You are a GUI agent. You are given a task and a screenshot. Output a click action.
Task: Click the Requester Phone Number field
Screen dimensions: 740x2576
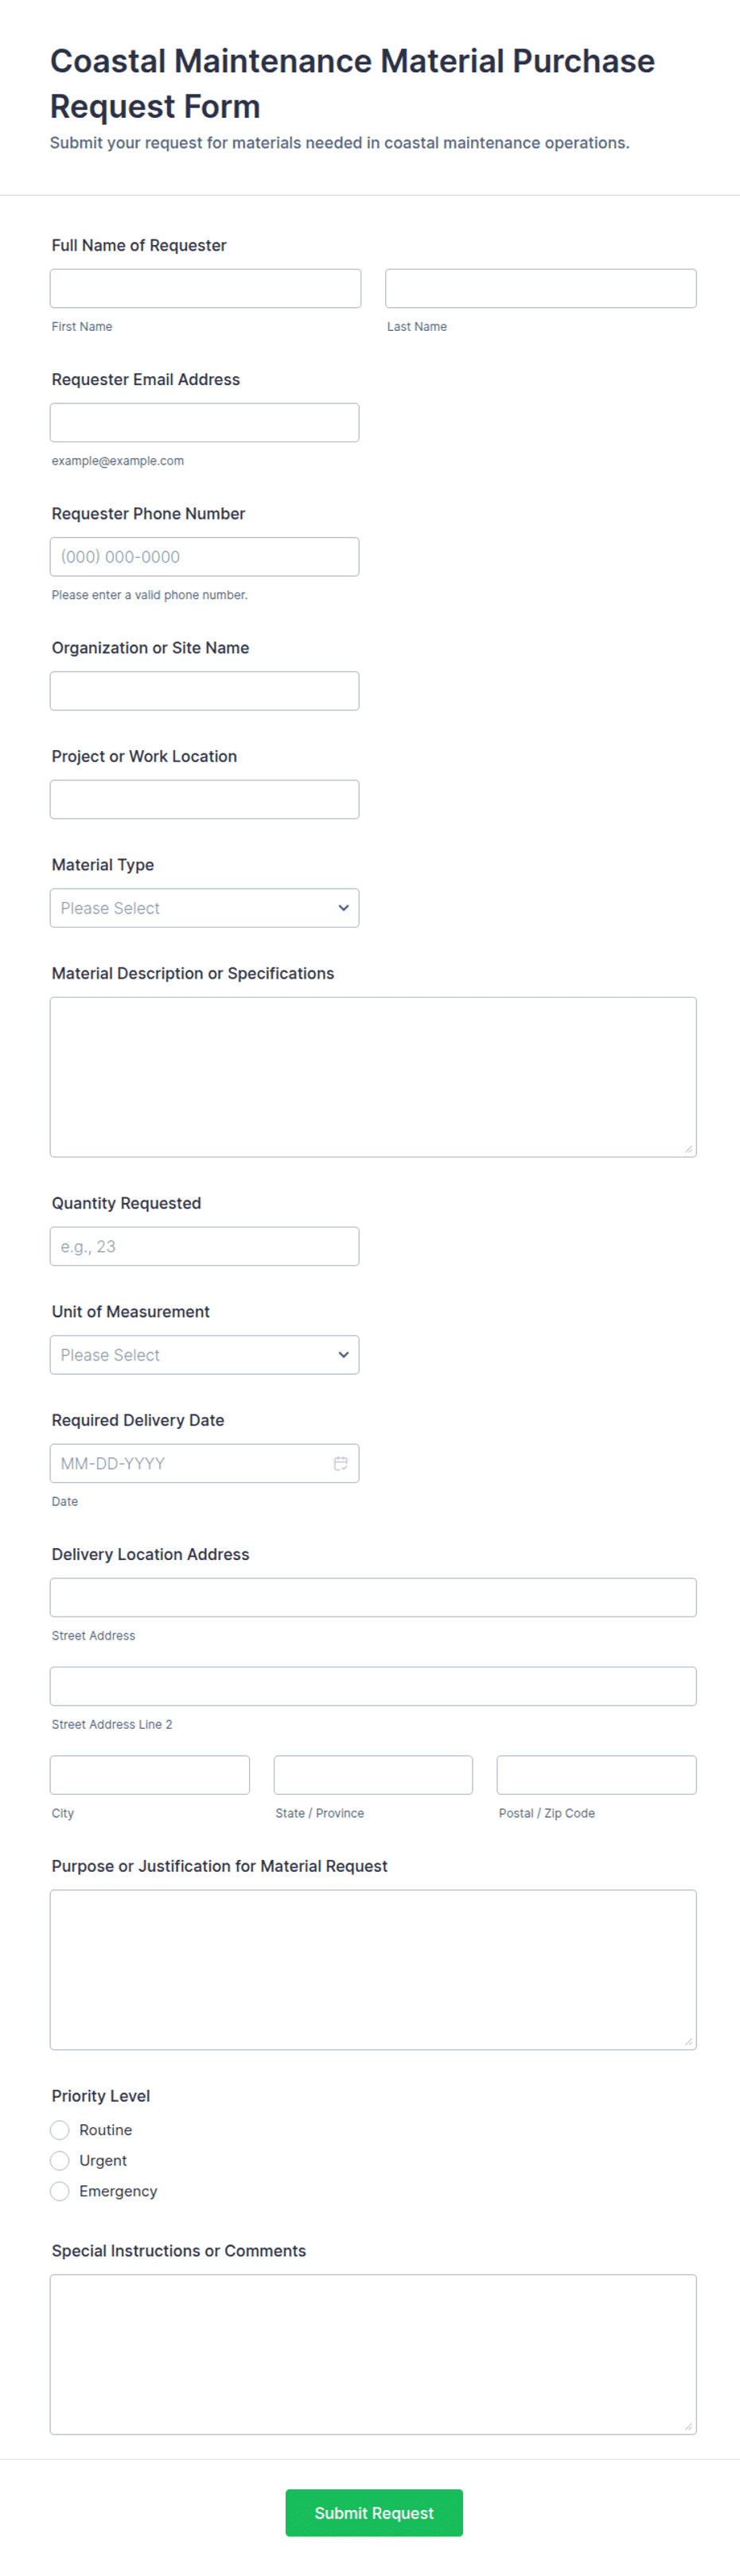pos(204,556)
